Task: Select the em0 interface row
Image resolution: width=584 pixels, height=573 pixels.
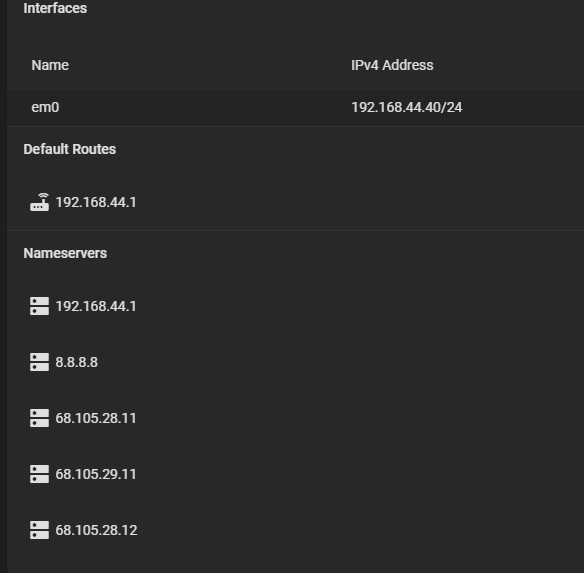Action: 295,108
